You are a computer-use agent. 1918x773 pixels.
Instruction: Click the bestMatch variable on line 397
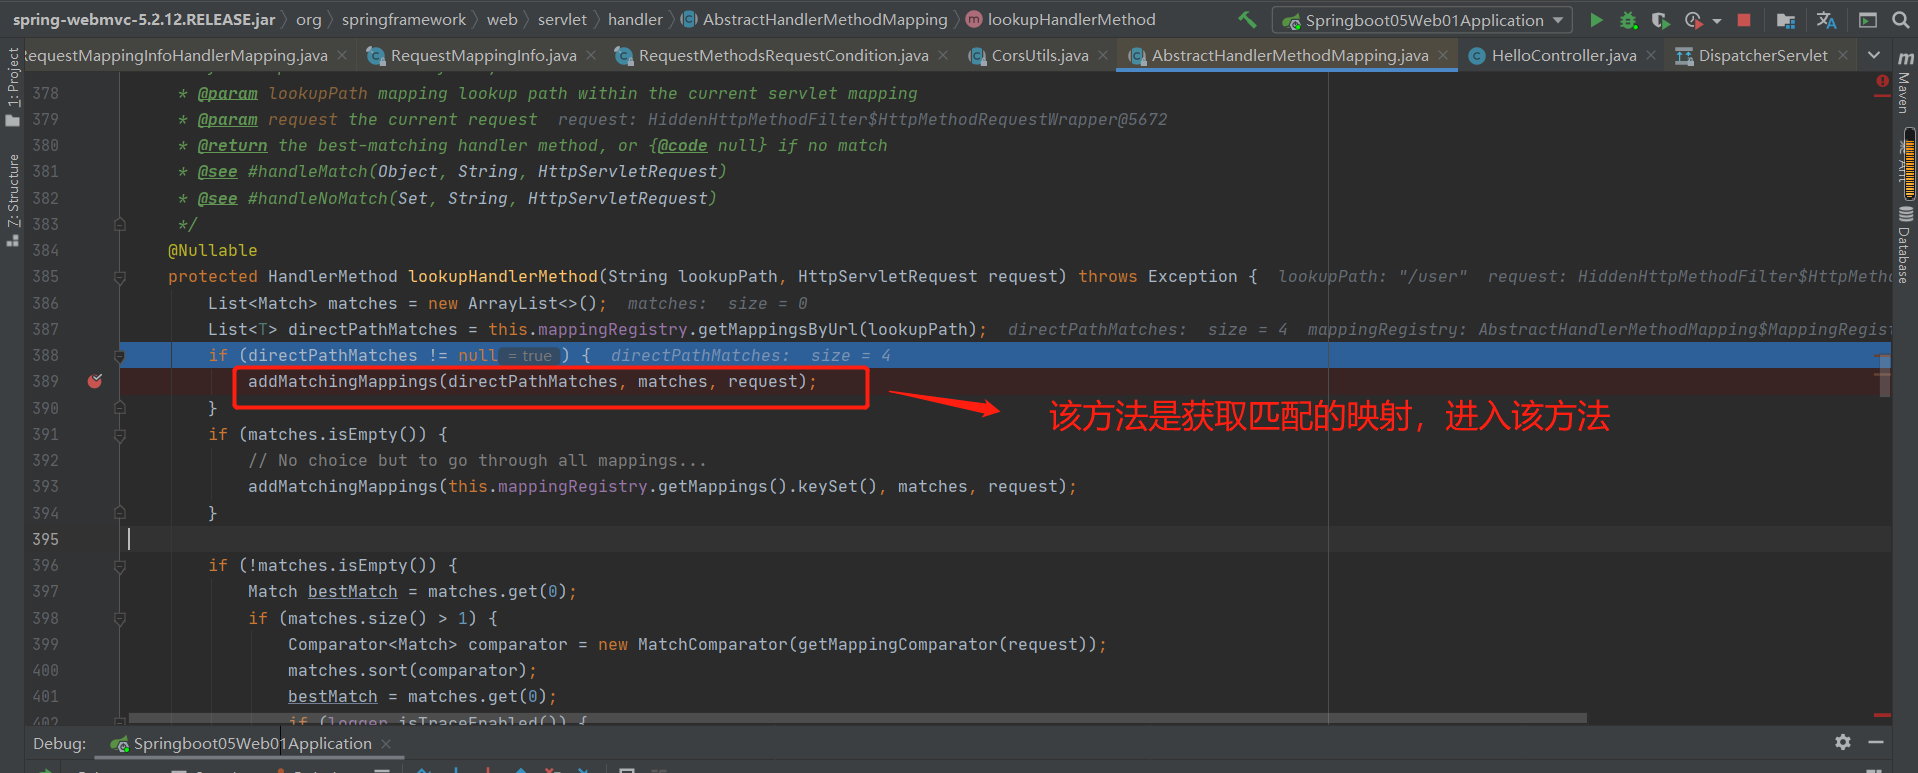pos(352,591)
